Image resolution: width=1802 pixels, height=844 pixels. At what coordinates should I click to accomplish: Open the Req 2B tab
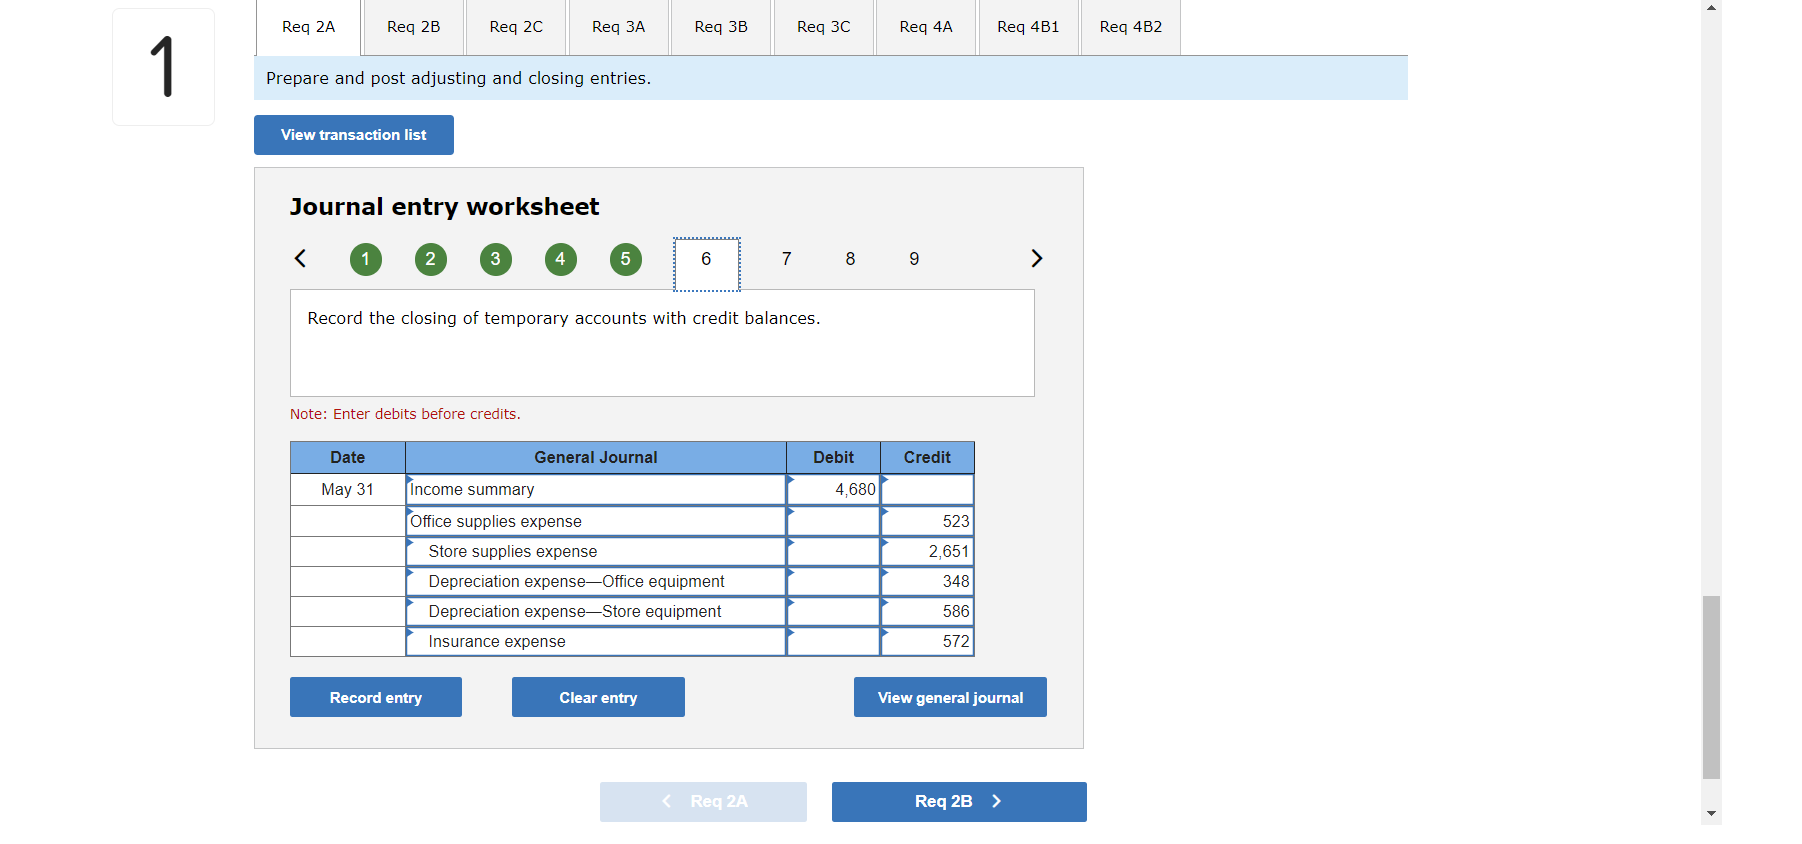pyautogui.click(x=414, y=27)
